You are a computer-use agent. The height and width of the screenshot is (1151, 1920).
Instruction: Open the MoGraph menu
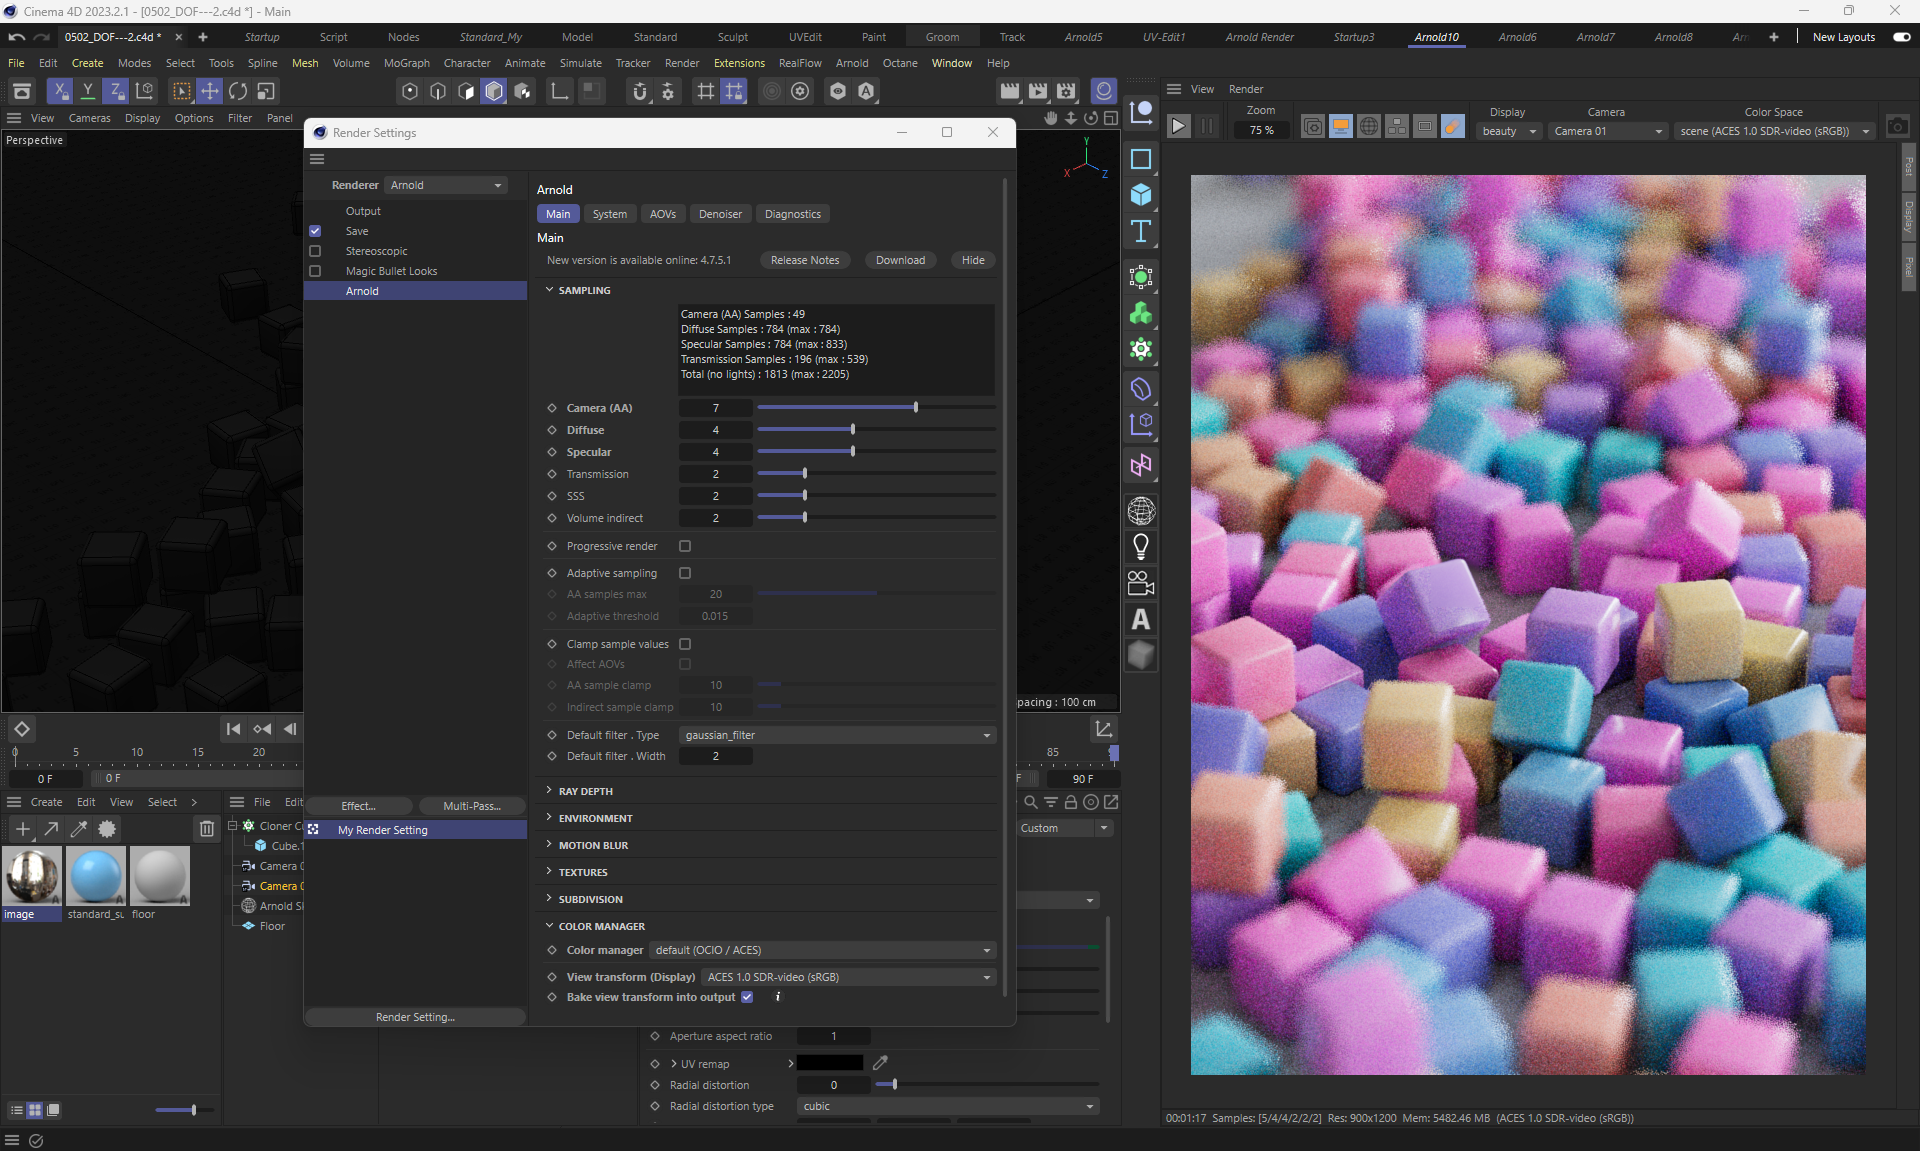click(x=406, y=63)
